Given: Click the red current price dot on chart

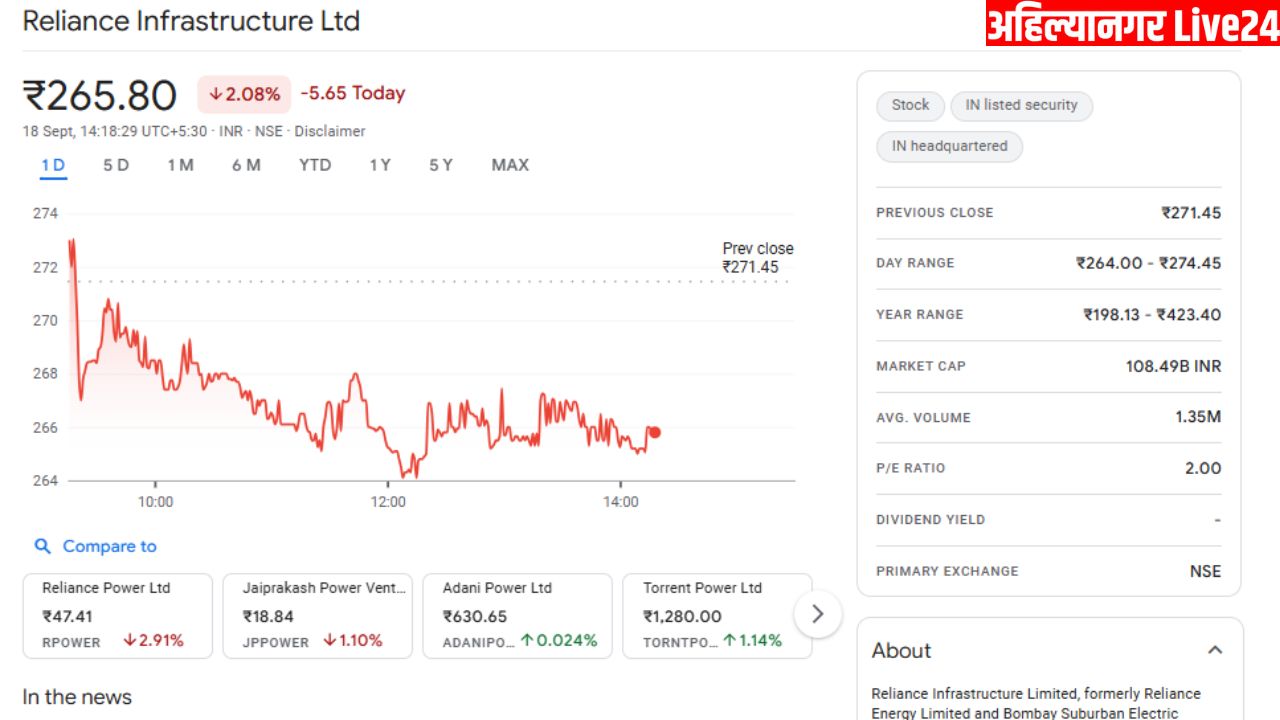Looking at the screenshot, I should tap(655, 432).
